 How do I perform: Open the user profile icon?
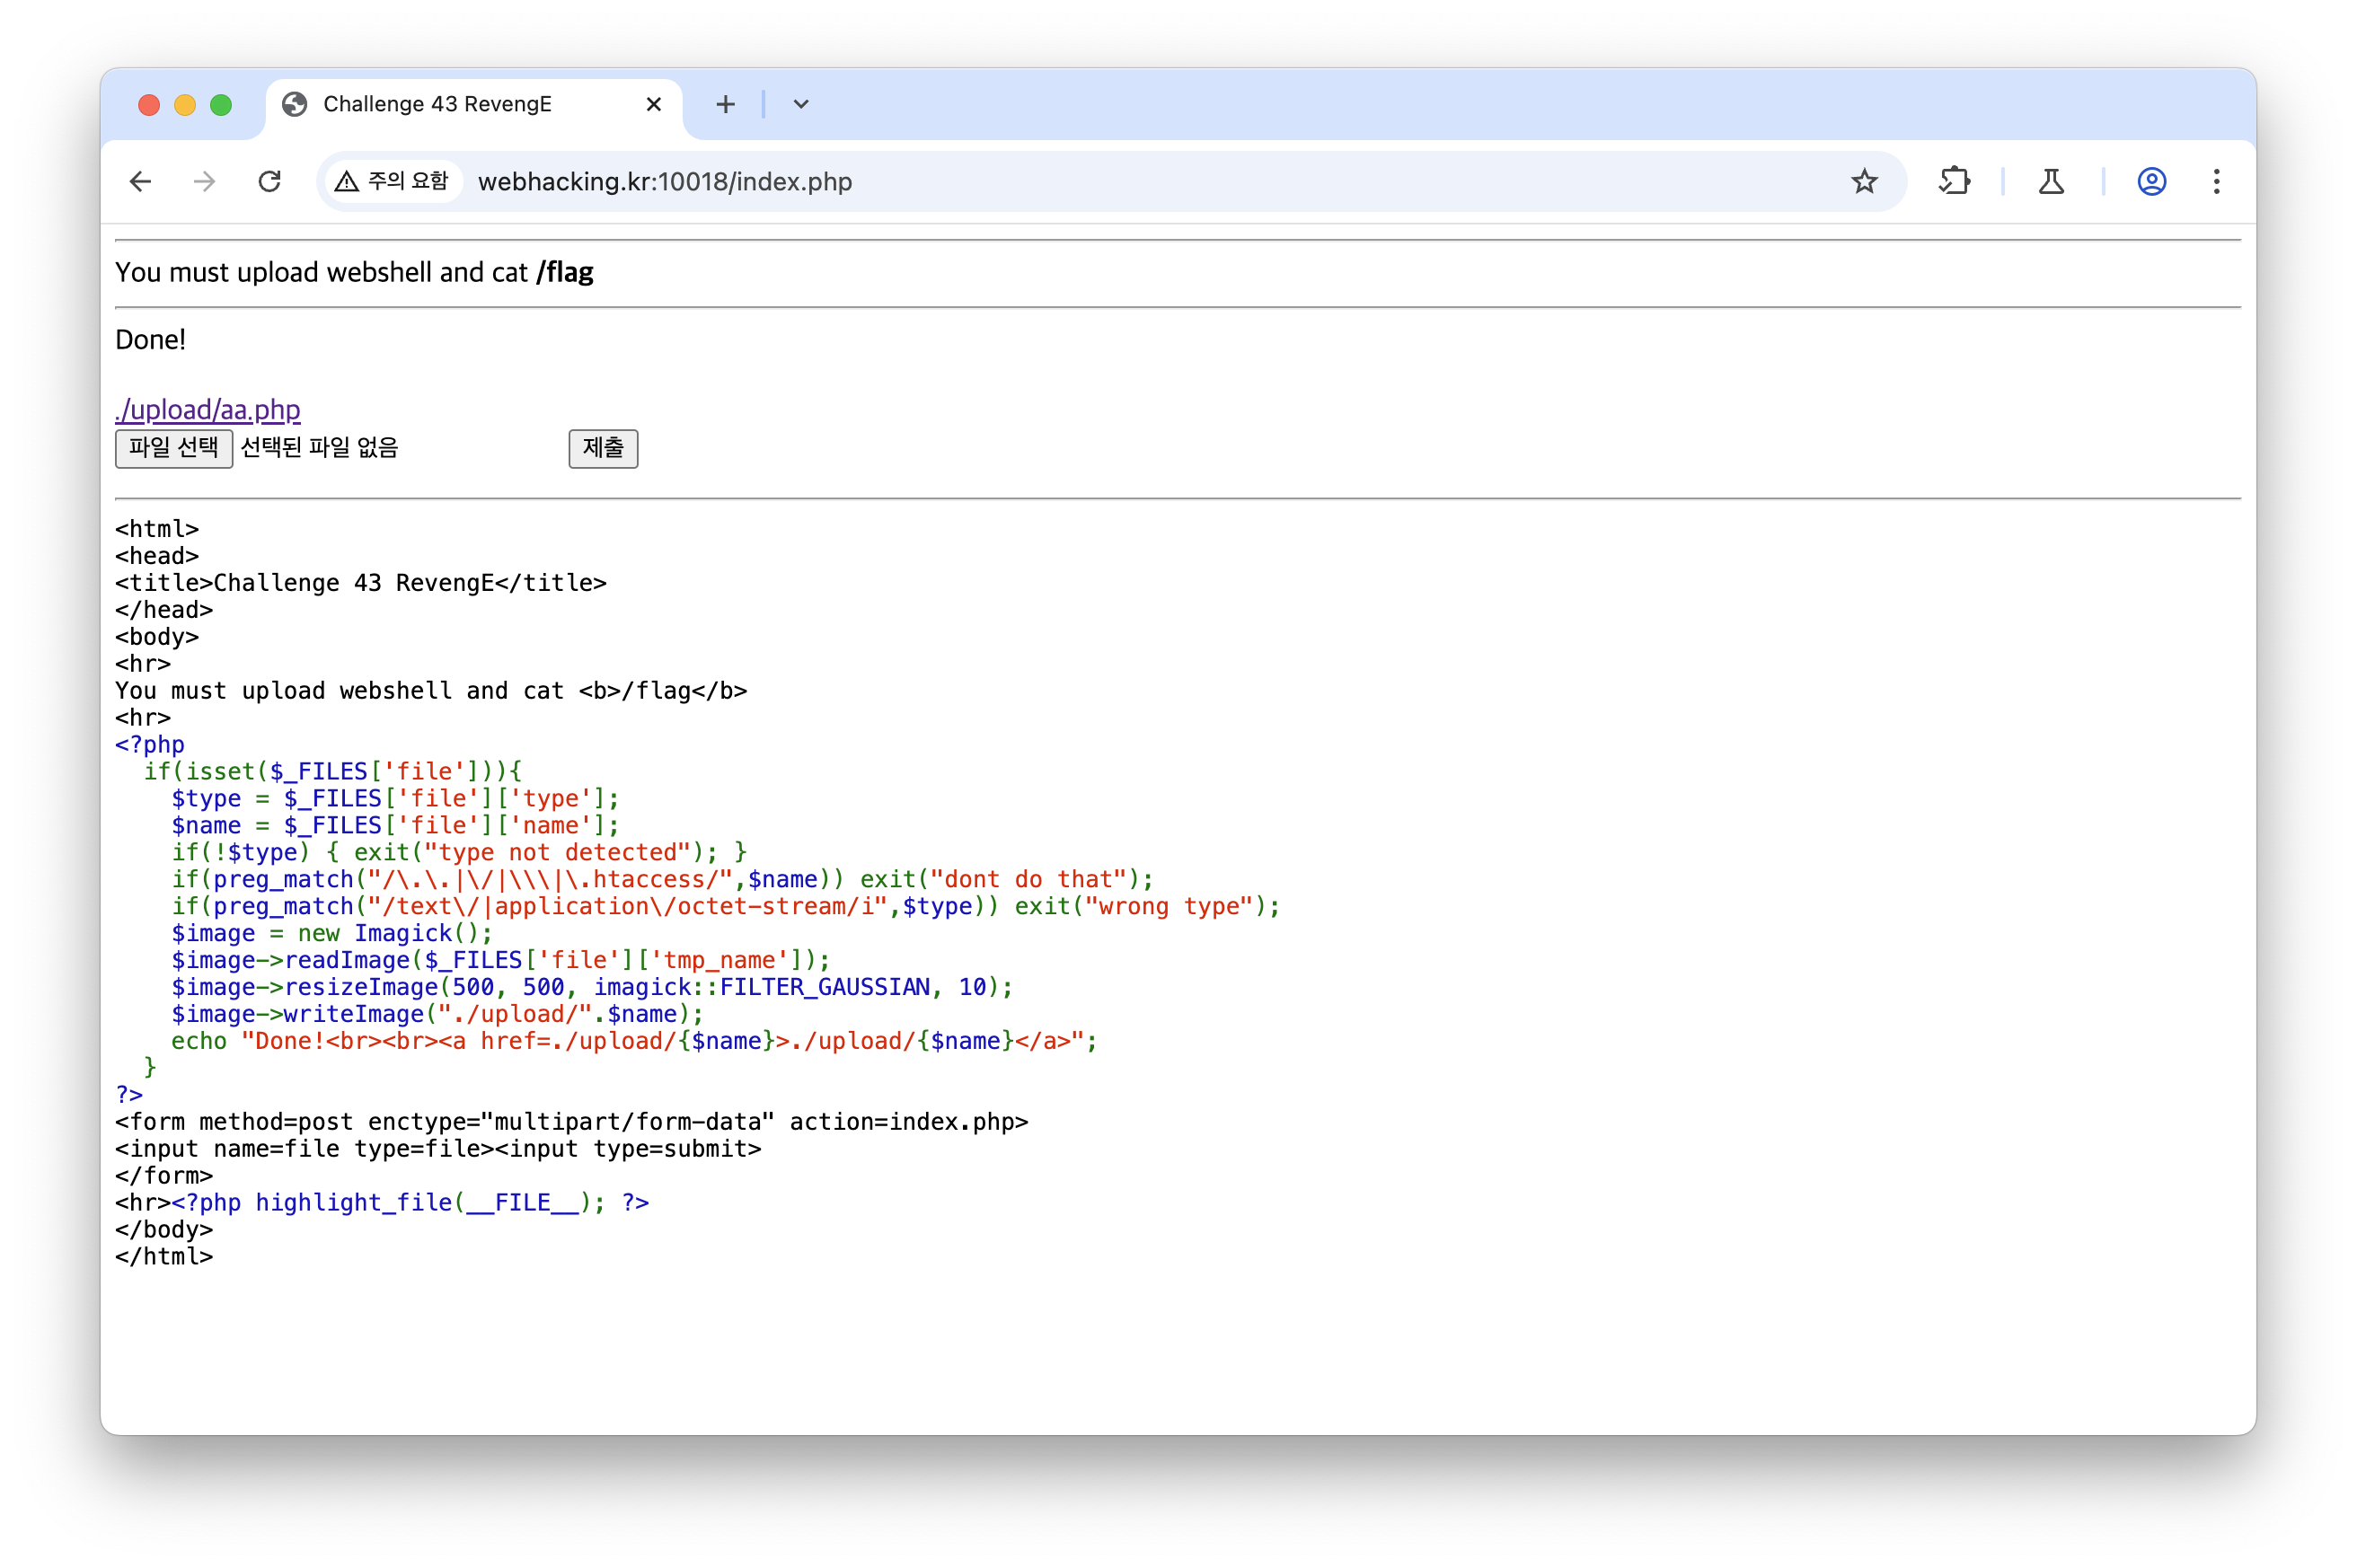[2151, 181]
